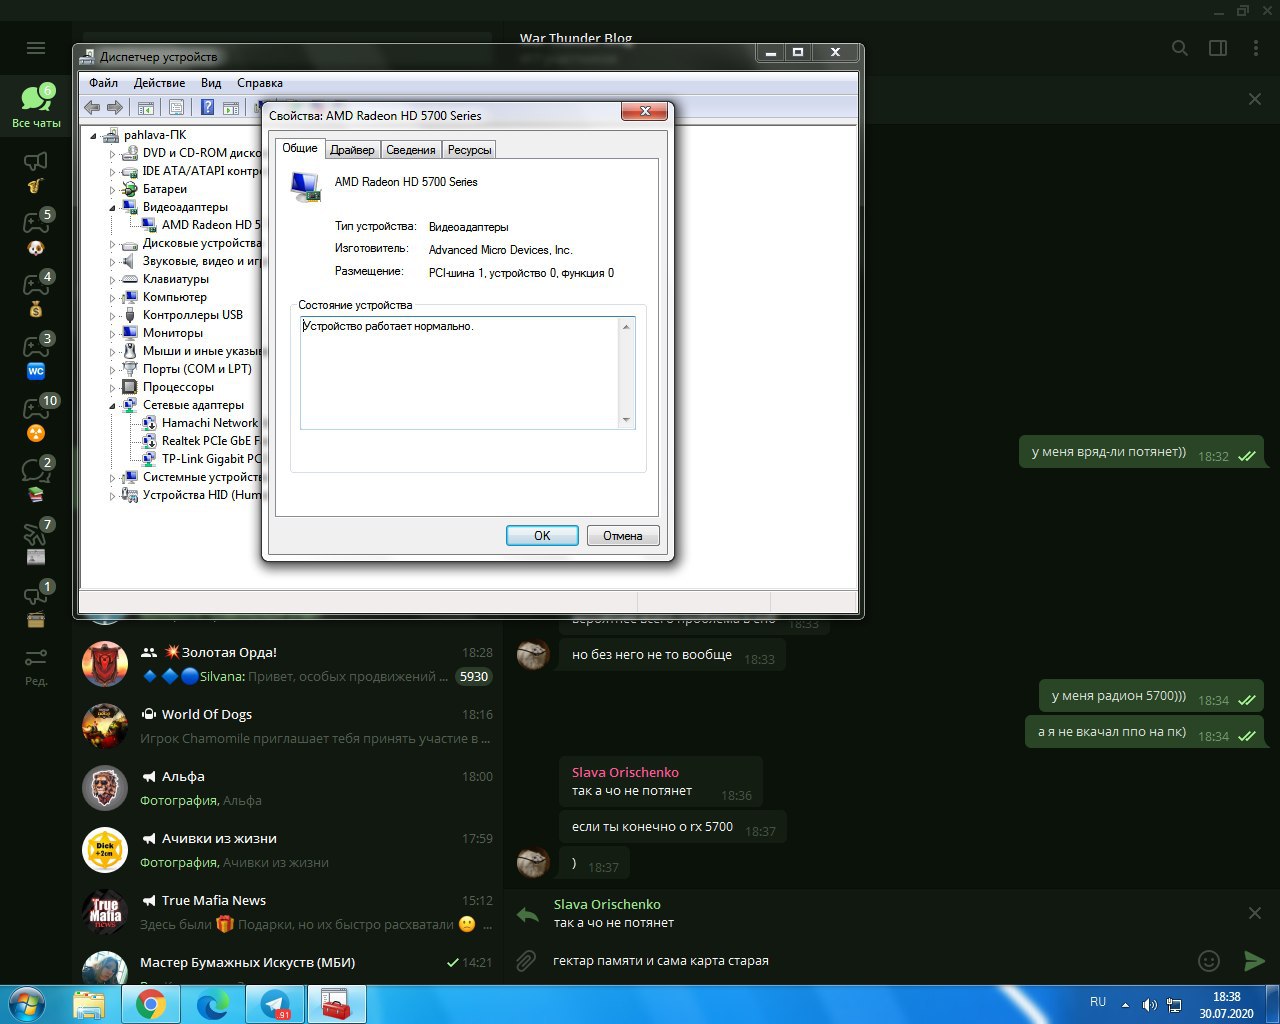Open 'Действие' menu in Device Manager
Image resolution: width=1280 pixels, height=1024 pixels.
pos(159,83)
